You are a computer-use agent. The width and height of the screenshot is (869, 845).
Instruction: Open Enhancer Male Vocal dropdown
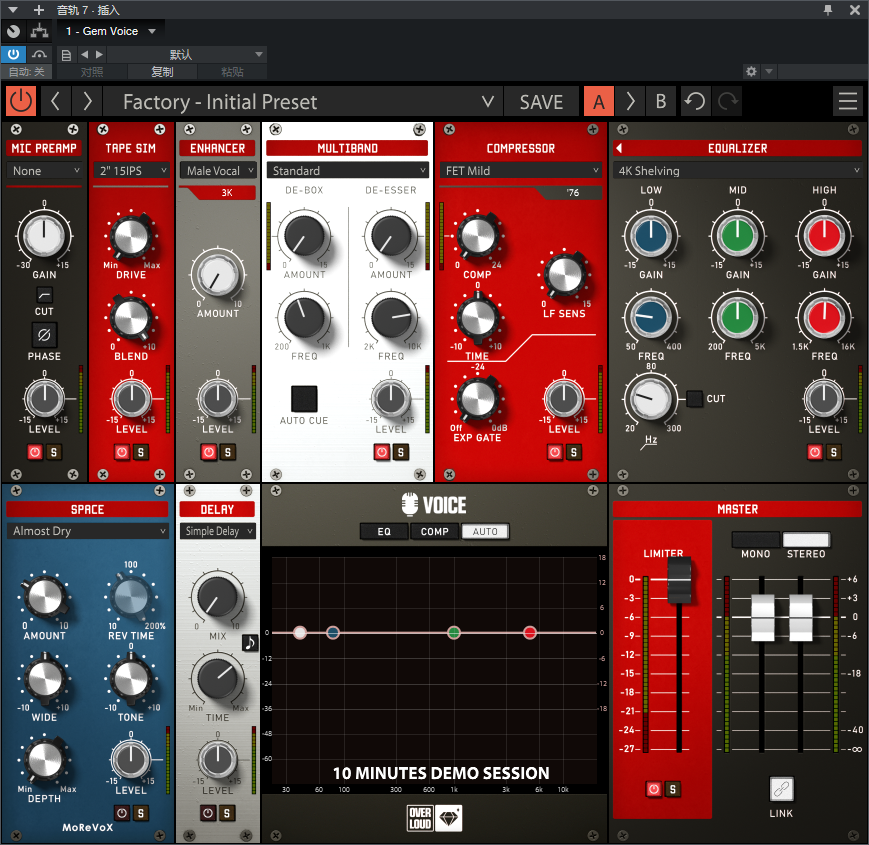click(218, 171)
